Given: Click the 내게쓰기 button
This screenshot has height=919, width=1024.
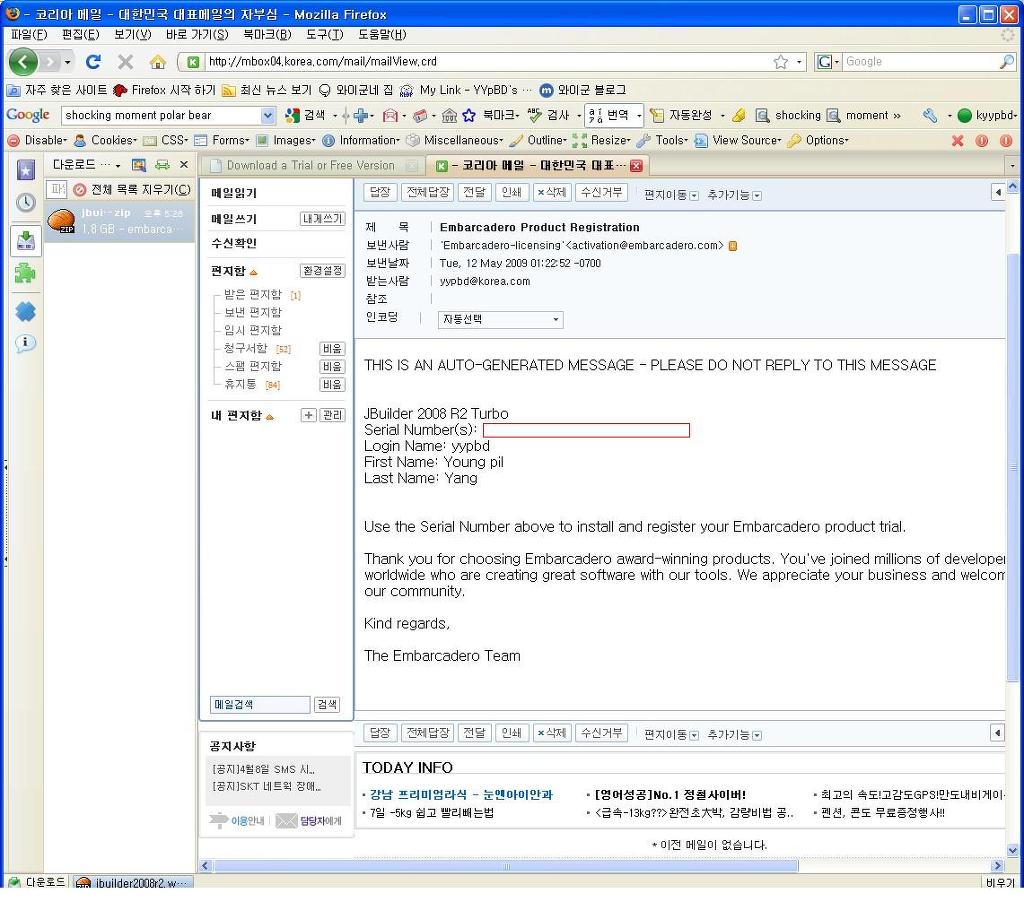Looking at the screenshot, I should pos(323,219).
